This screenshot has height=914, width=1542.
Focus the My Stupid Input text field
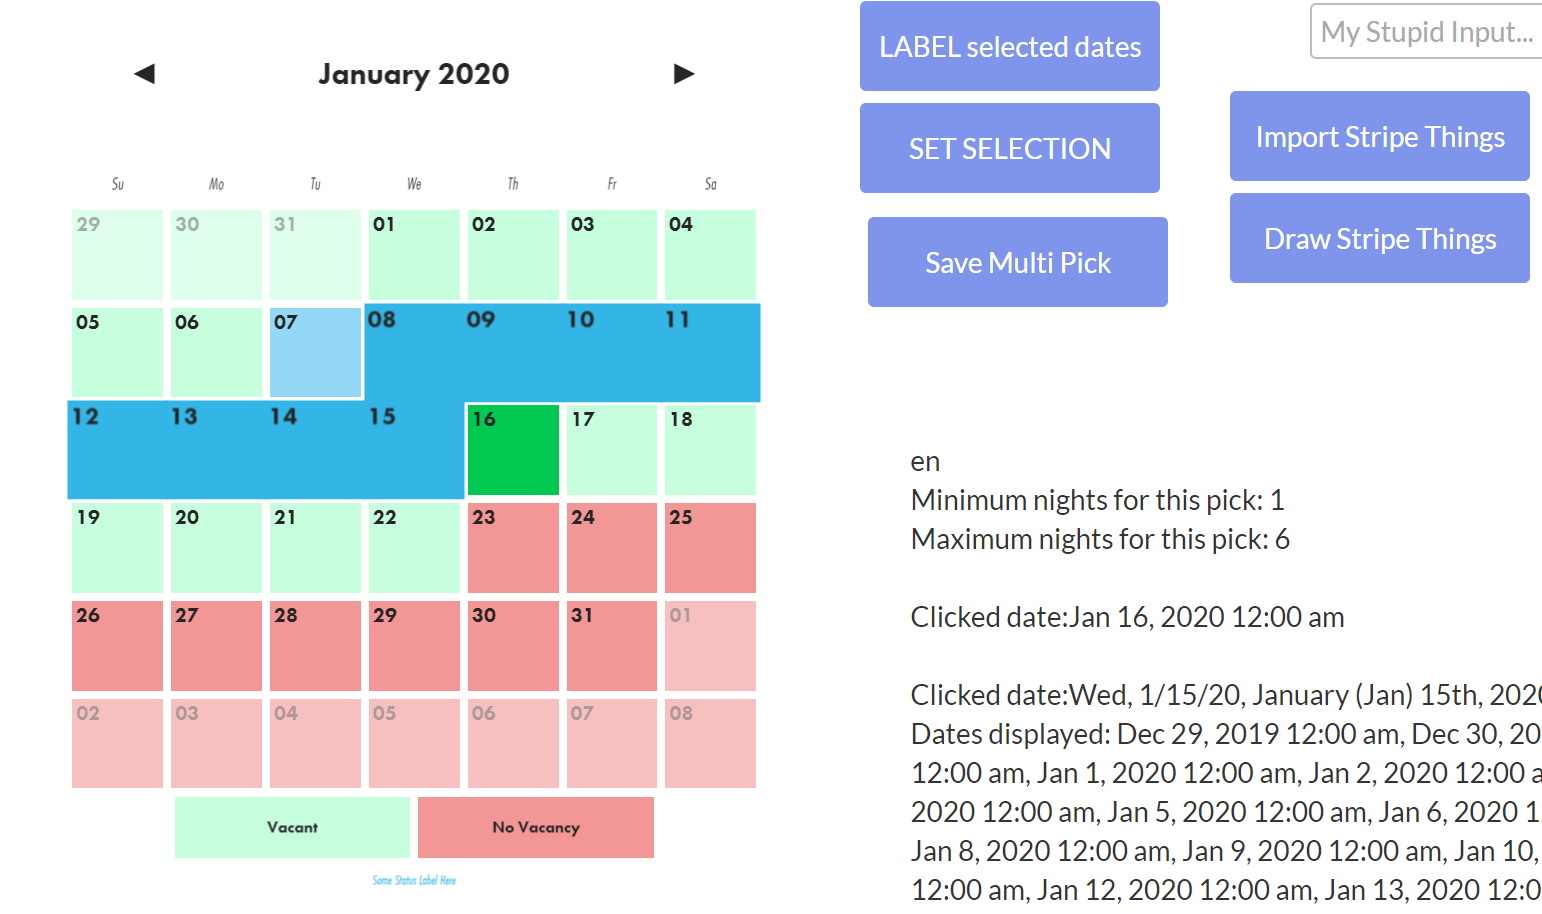pos(1426,31)
